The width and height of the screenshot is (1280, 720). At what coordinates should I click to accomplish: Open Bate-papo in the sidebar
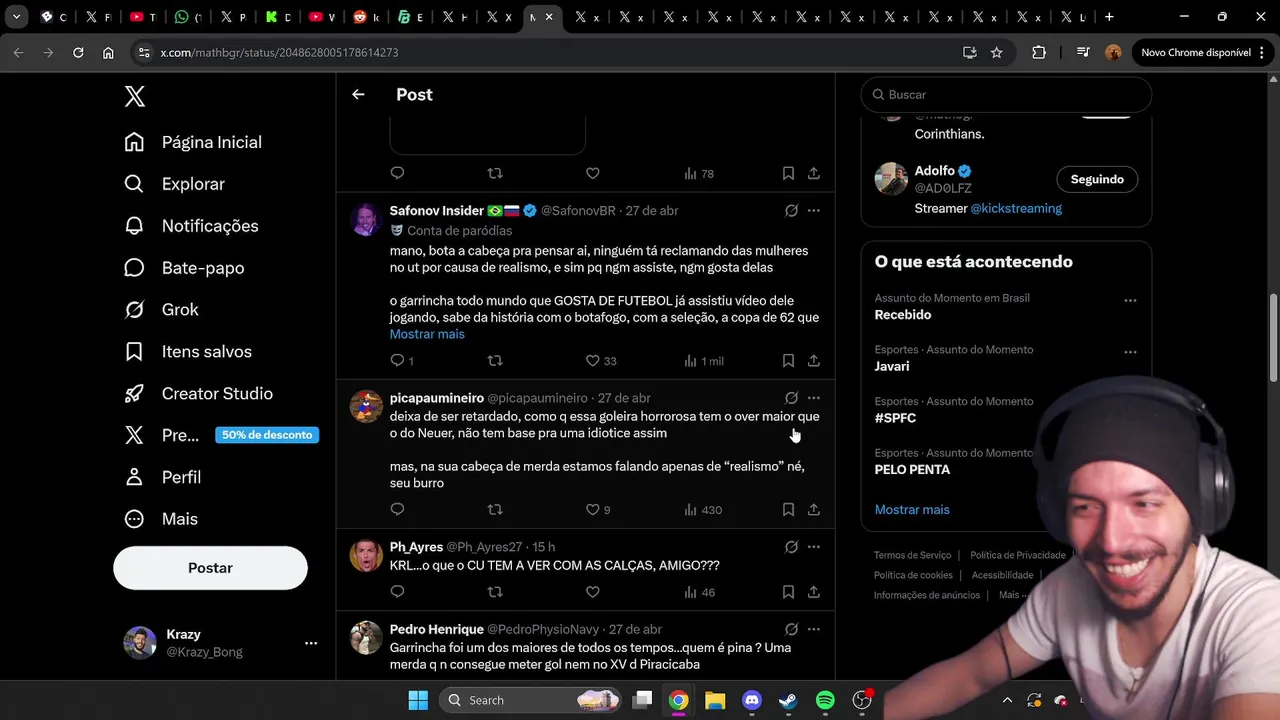[184, 268]
